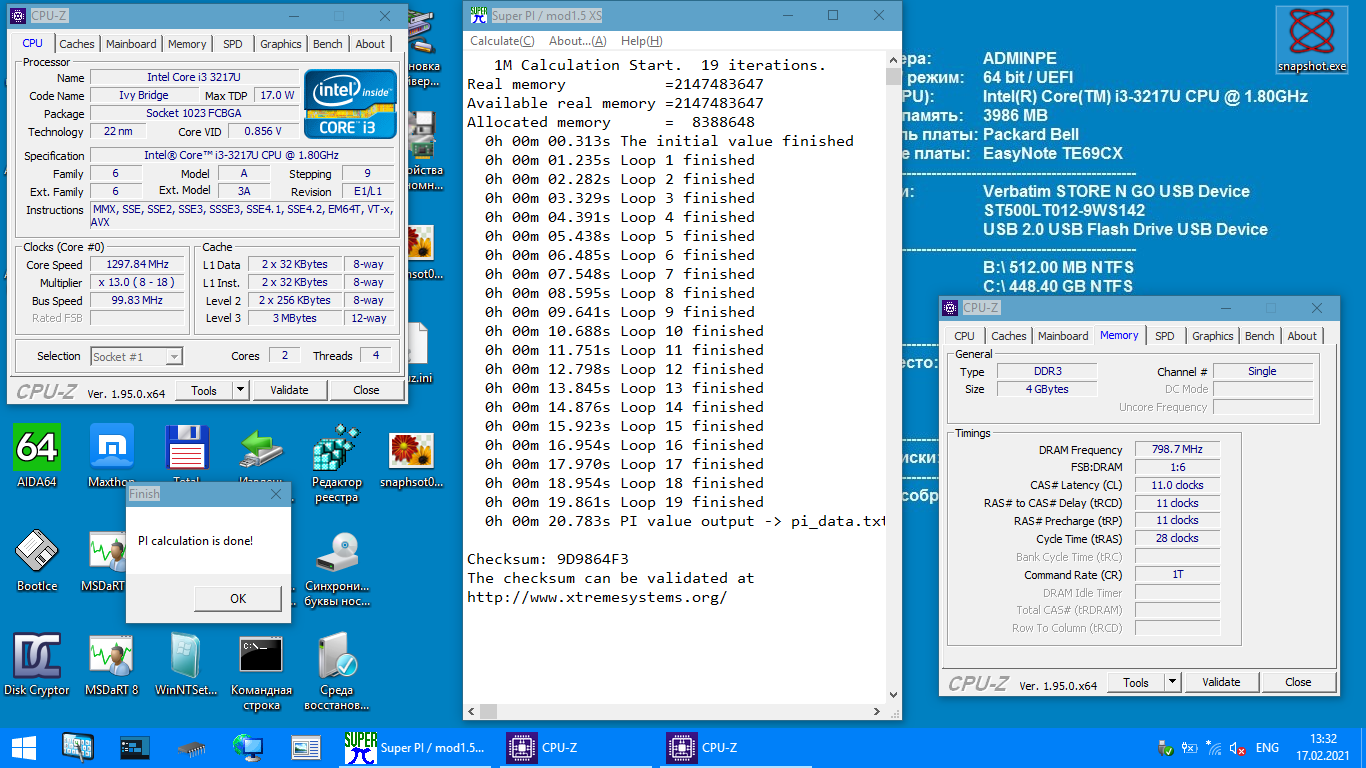This screenshot has width=1366, height=768.
Task: Switch to Caches tab in CPU-Z CPU window
Action: coord(77,44)
